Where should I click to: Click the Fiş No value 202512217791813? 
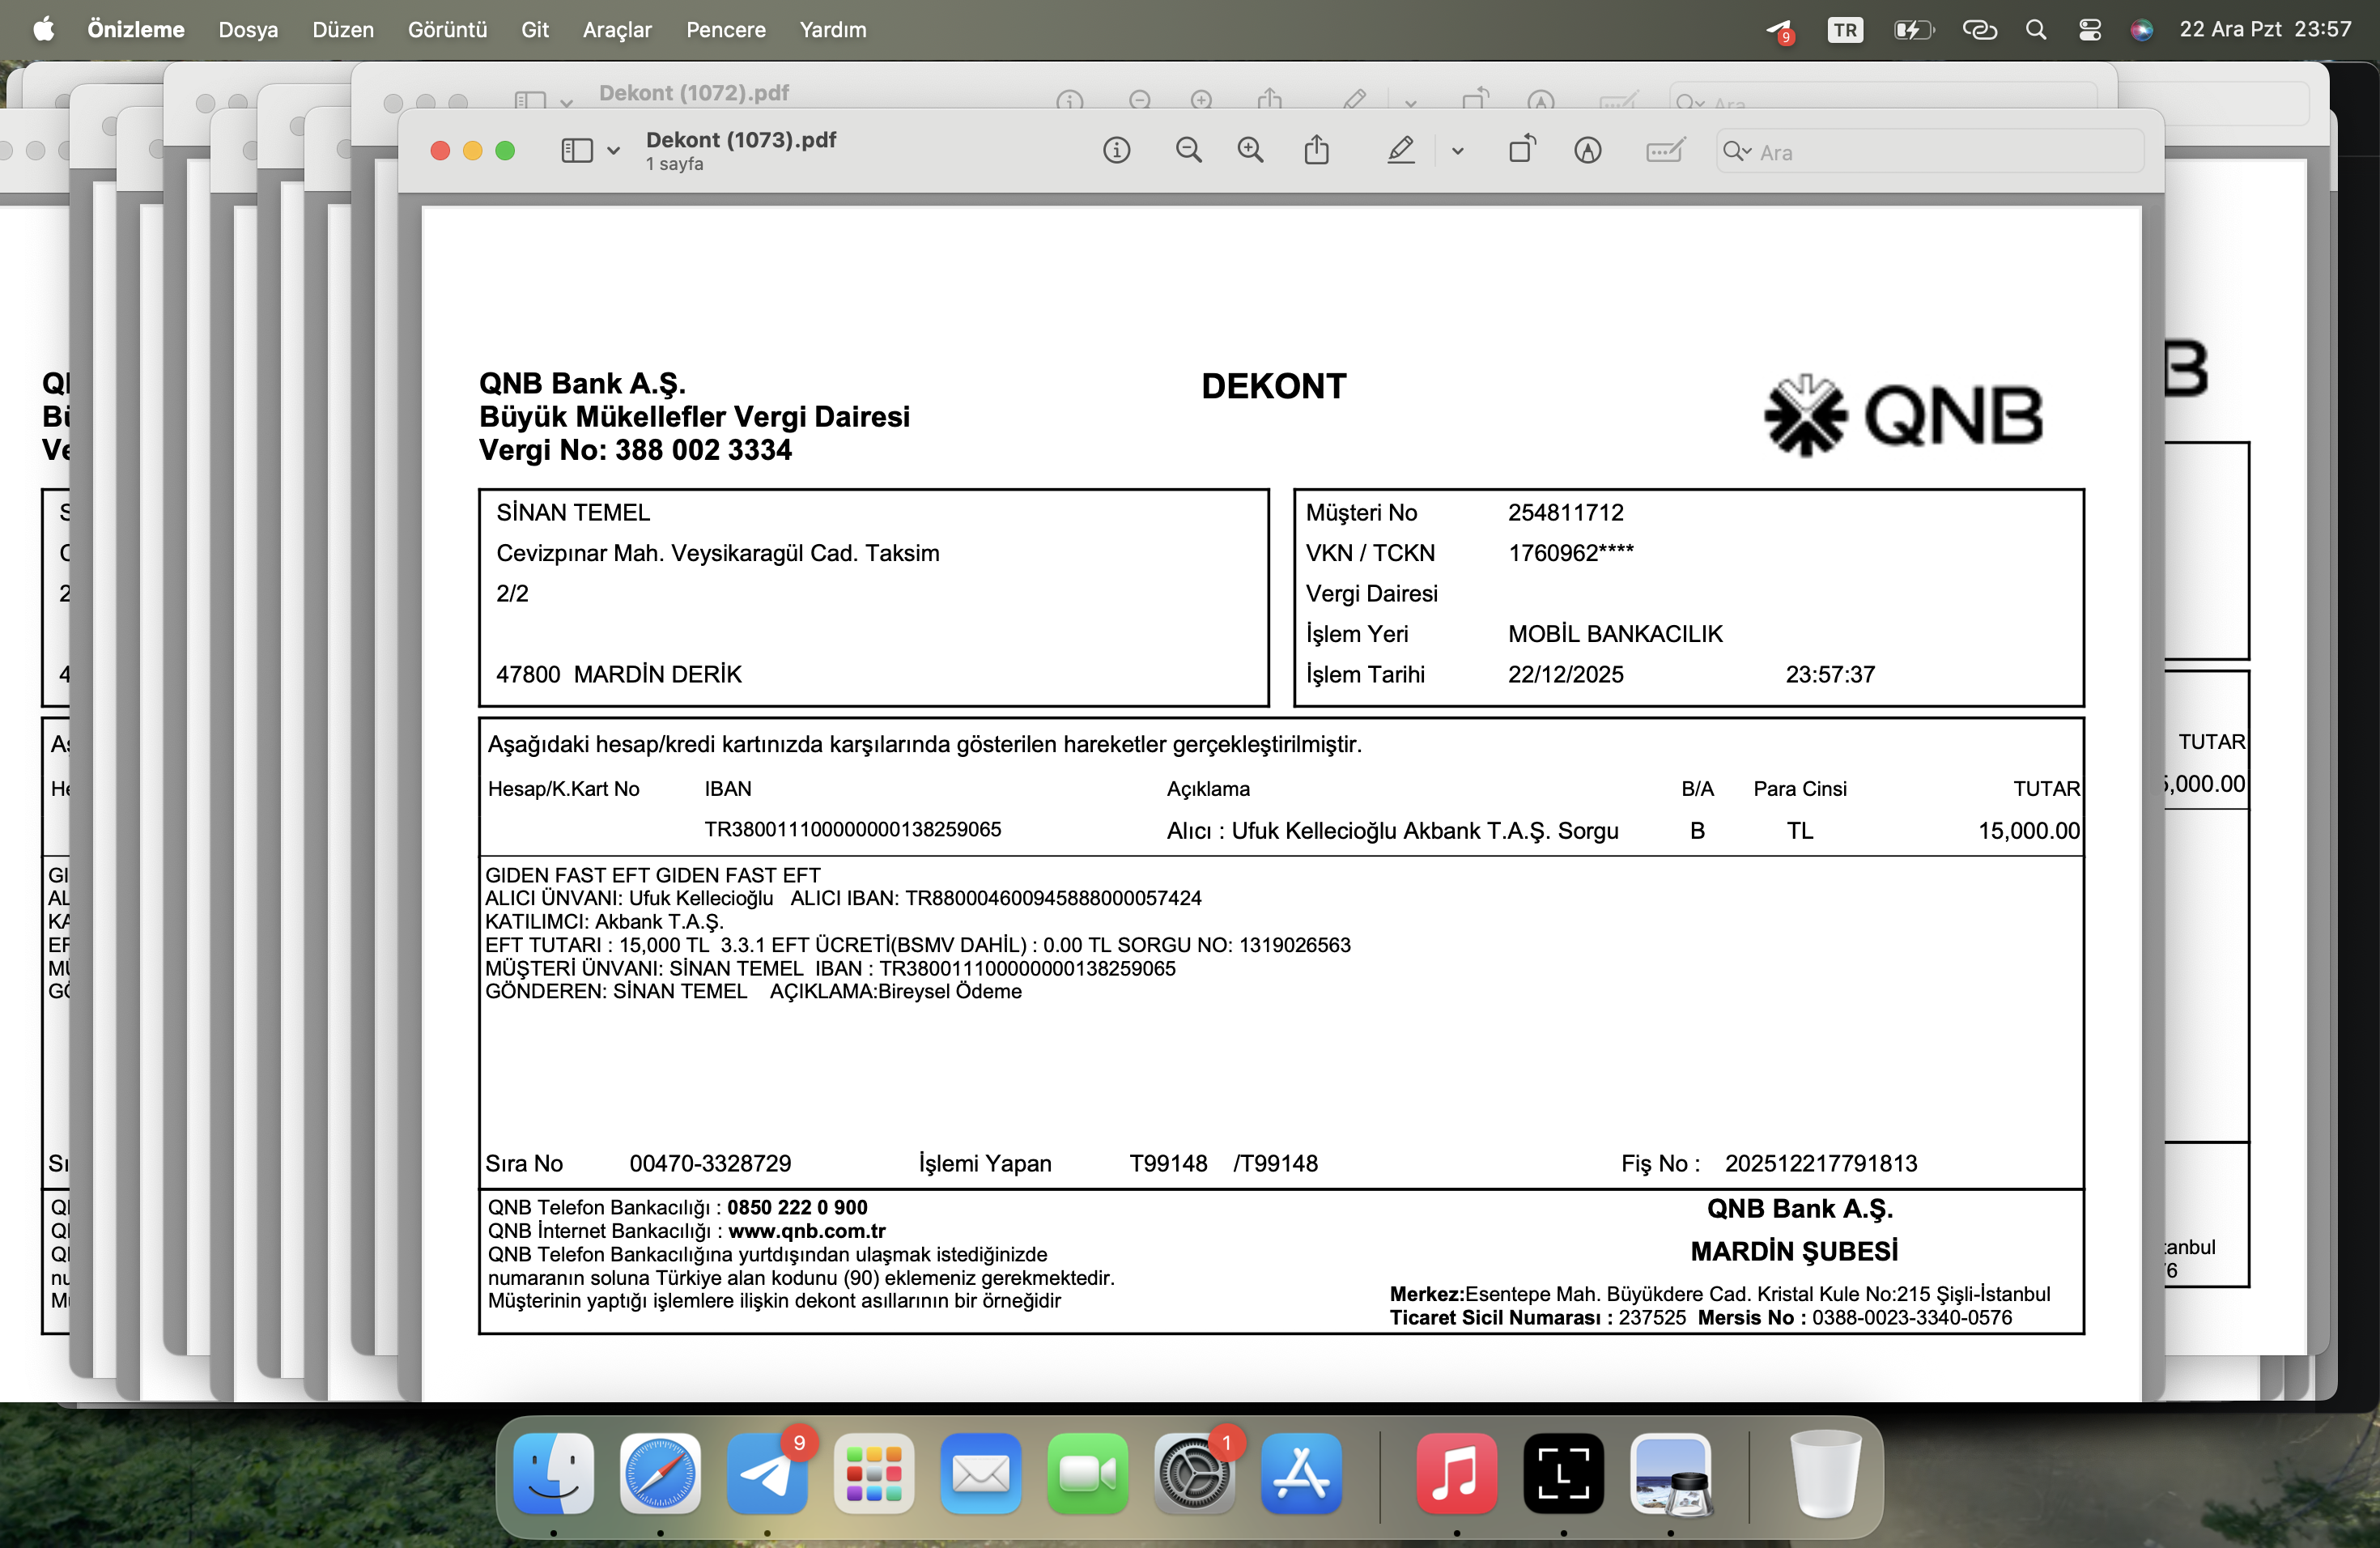1821,1163
